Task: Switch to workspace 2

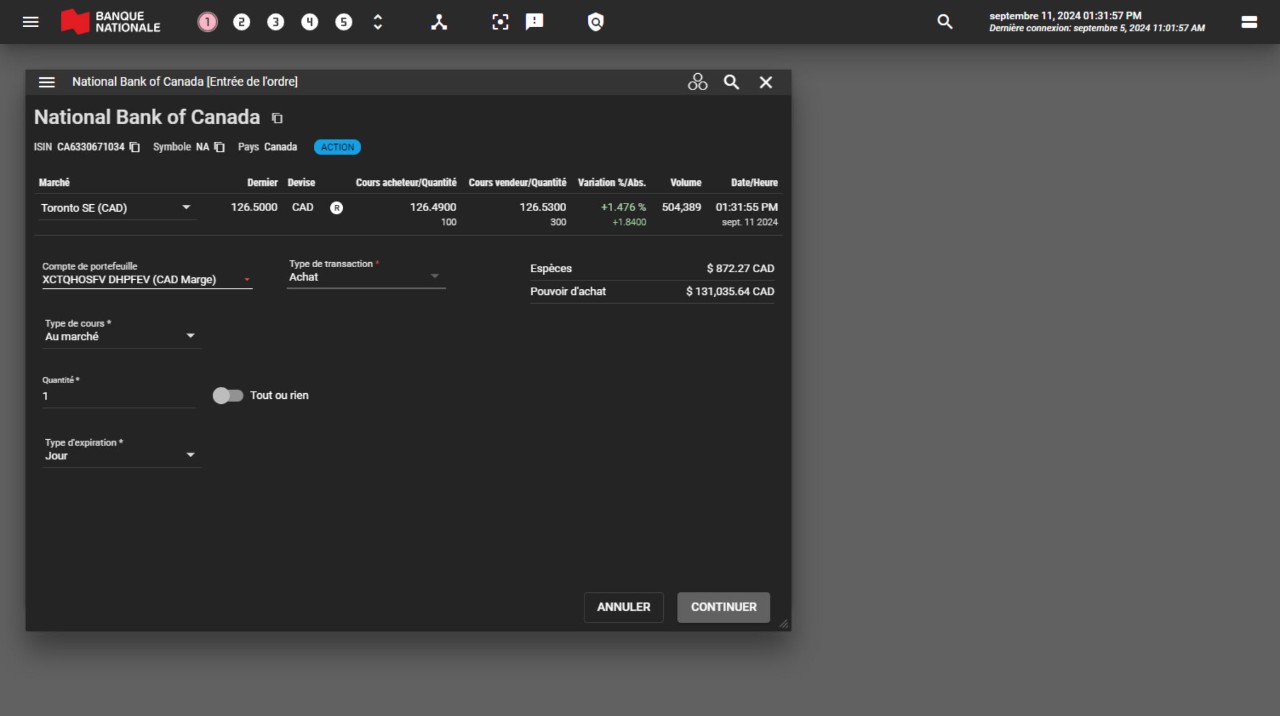Action: click(x=242, y=22)
